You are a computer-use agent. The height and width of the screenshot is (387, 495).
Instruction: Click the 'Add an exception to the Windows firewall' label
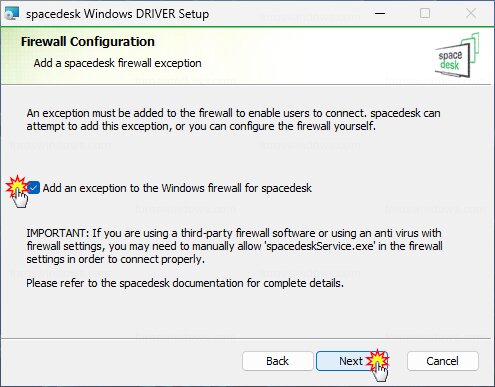pos(177,188)
